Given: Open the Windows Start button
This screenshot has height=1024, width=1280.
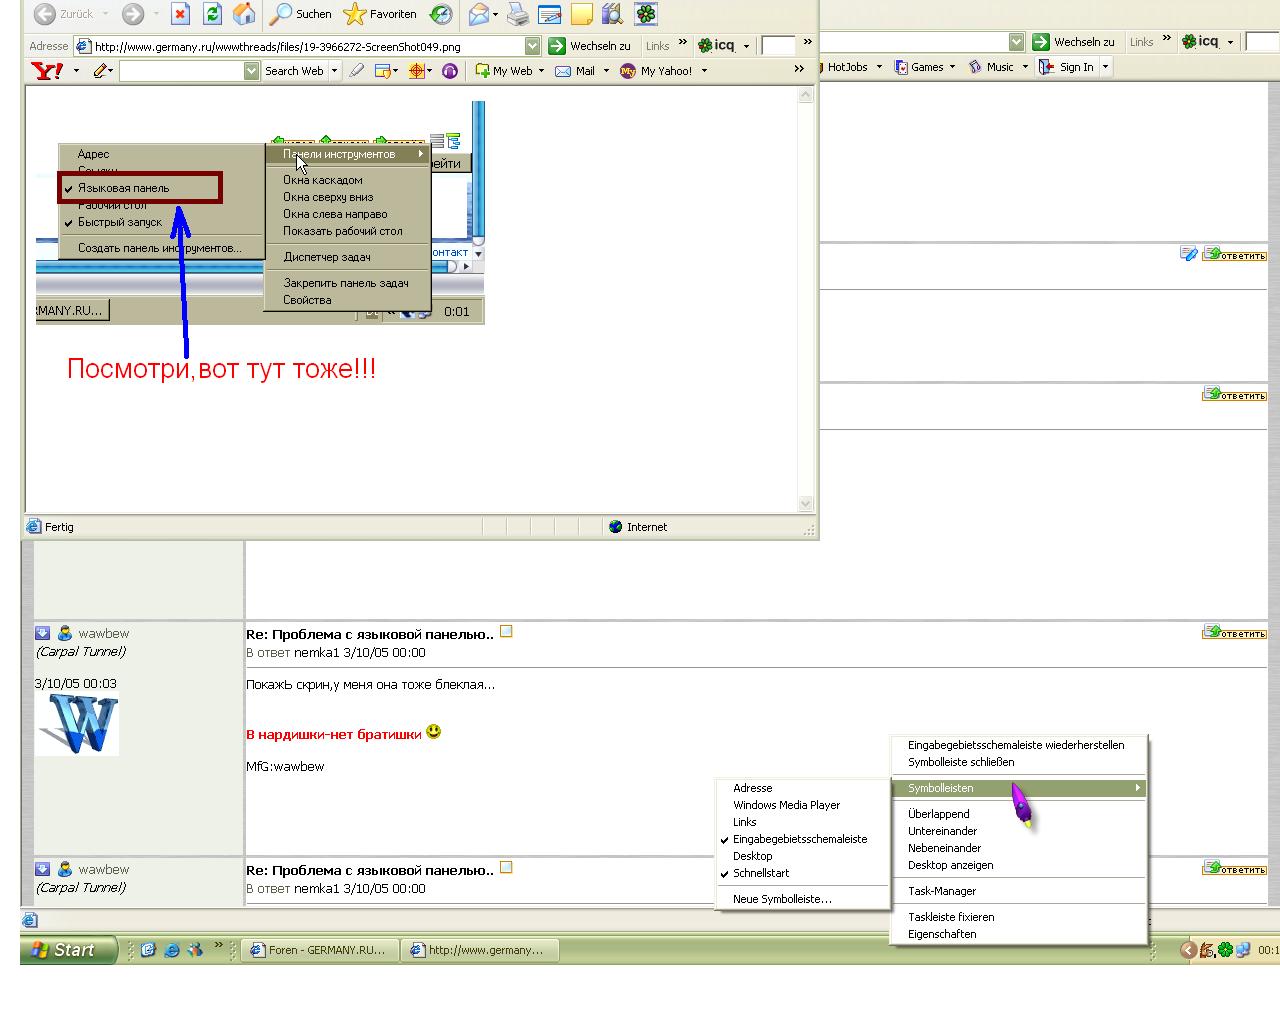Looking at the screenshot, I should 68,950.
